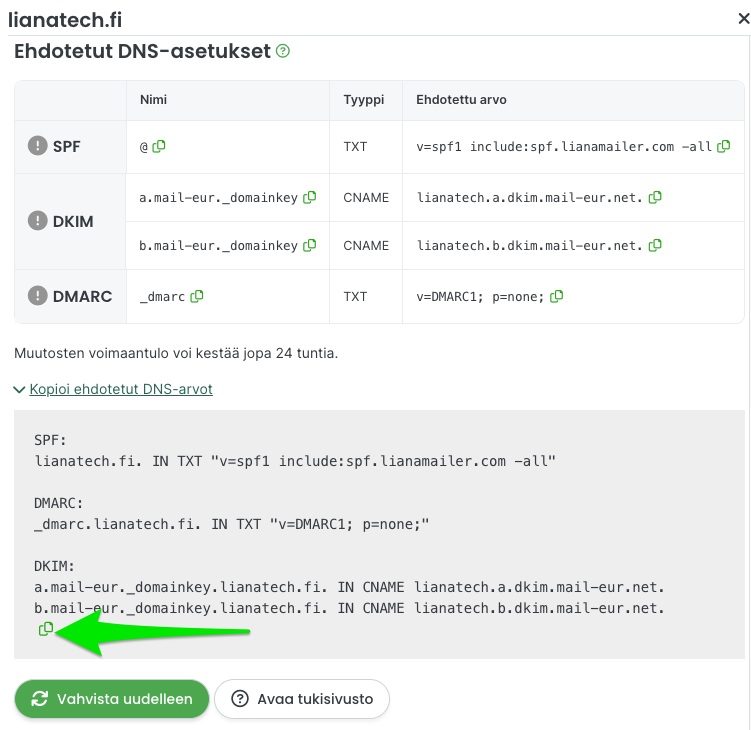Click the b.mail-eur._domainkey.lianatech.fi. CNAME line
The height and width of the screenshot is (730, 751).
point(350,608)
